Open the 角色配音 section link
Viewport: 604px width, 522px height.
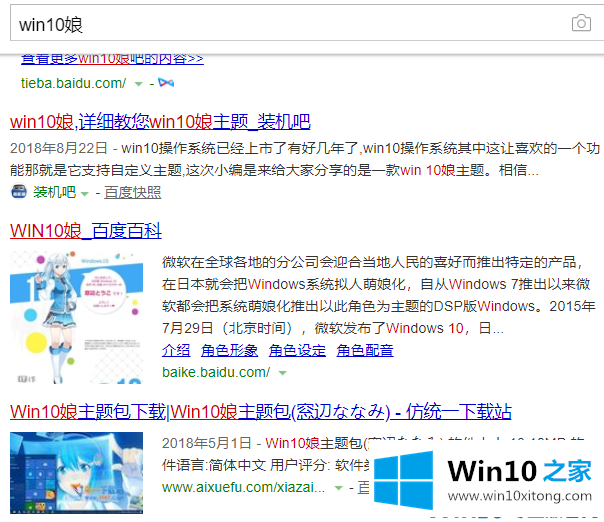pyautogui.click(x=365, y=350)
